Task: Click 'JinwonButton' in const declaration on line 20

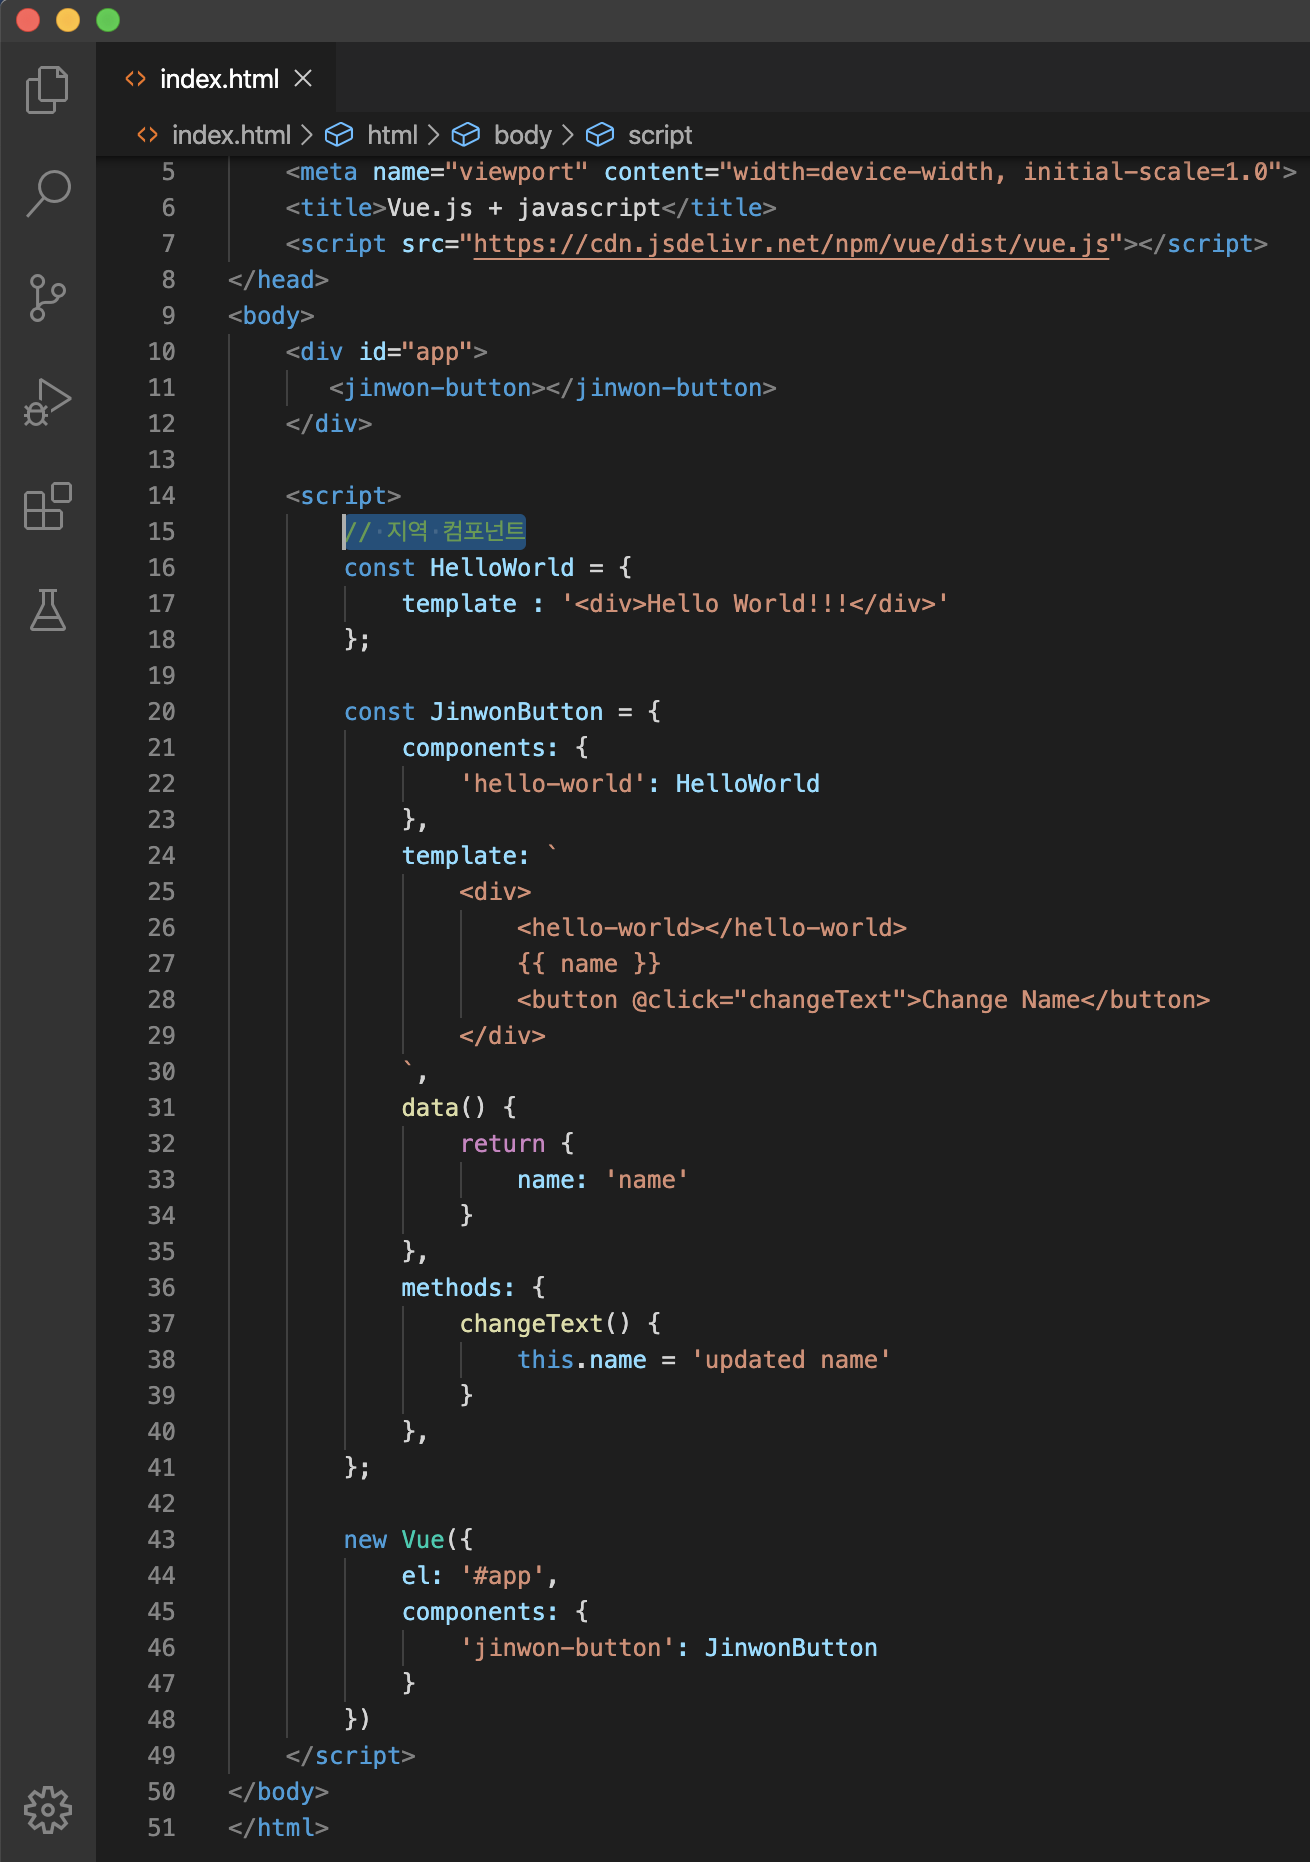Action: (x=516, y=712)
